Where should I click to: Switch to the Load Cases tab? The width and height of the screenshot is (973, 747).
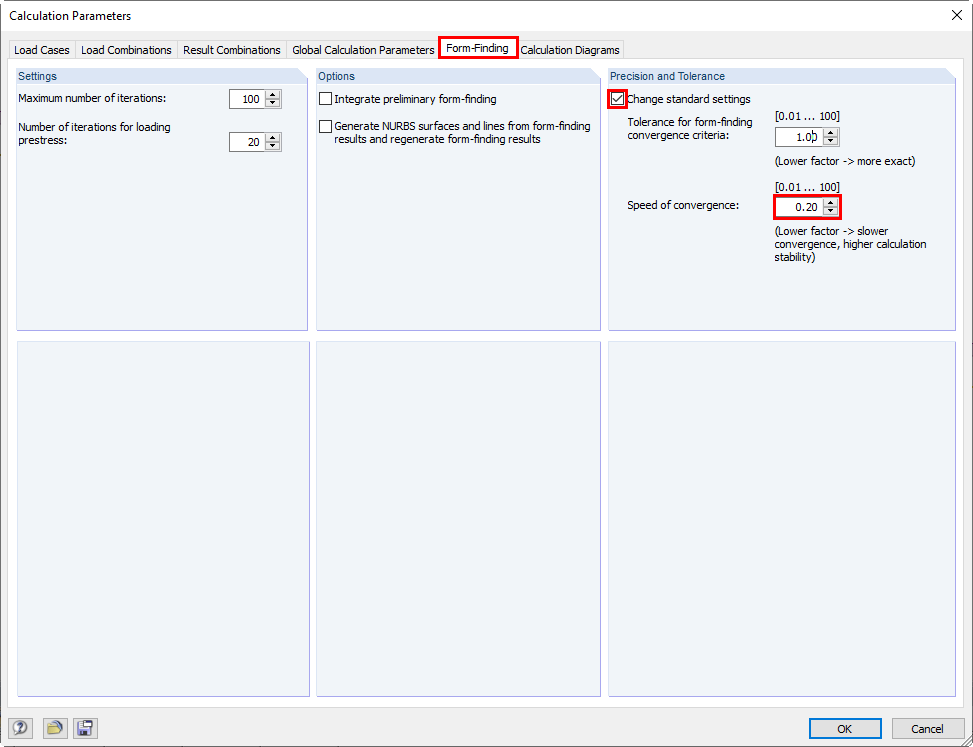tap(42, 50)
